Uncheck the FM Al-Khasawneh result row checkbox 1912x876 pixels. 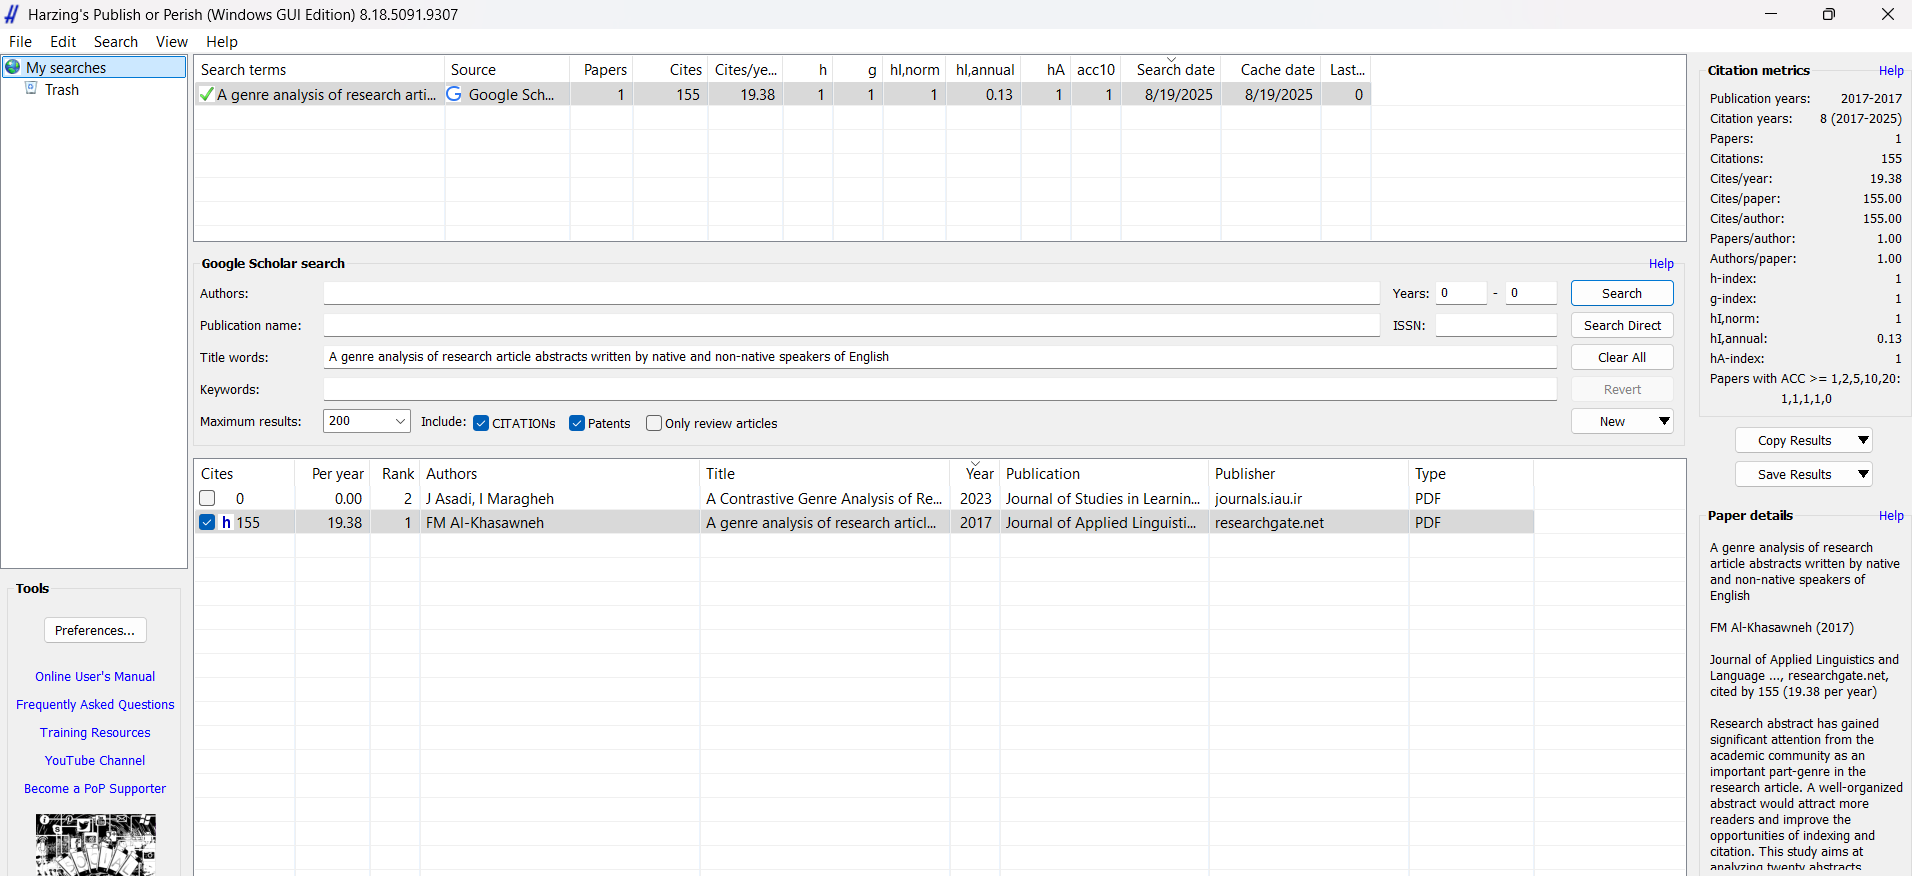[207, 522]
